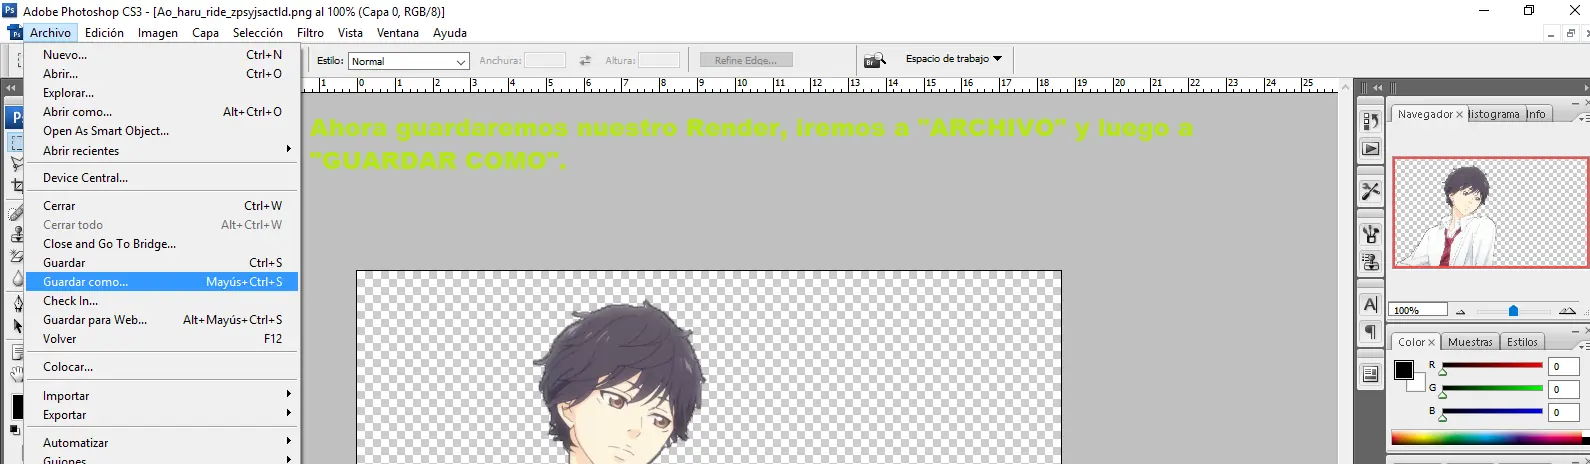Click the blue B color slider
Viewport: 1590px width, 464px height.
point(1492,412)
